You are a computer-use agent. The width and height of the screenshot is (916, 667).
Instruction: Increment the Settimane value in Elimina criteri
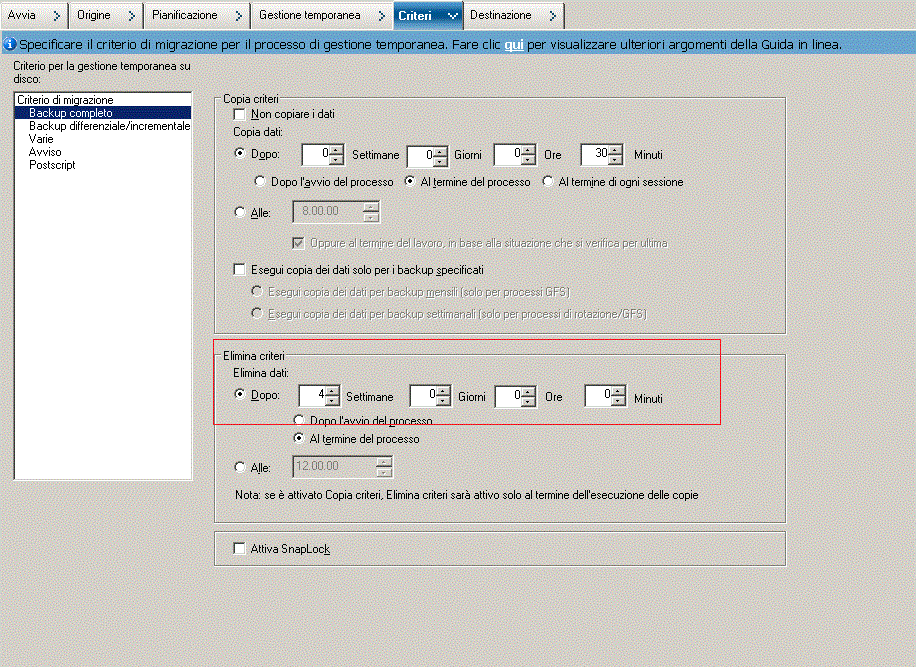pos(331,391)
